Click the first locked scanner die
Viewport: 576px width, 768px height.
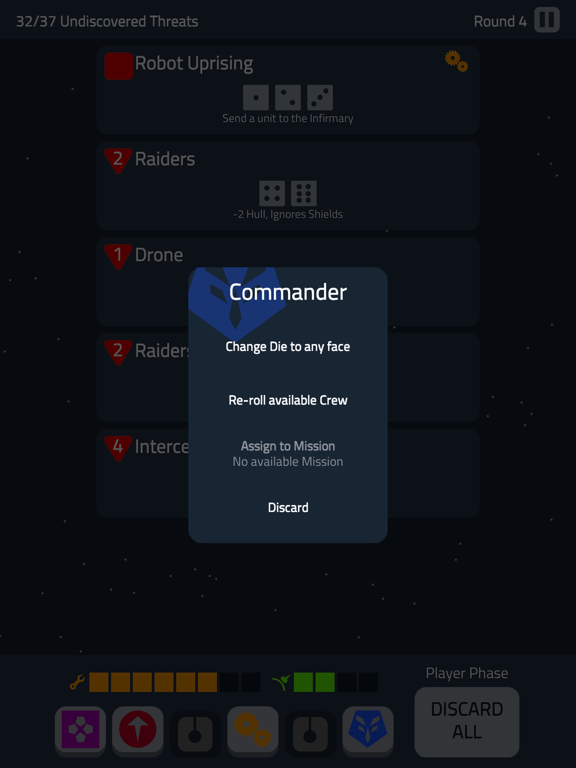click(195, 732)
